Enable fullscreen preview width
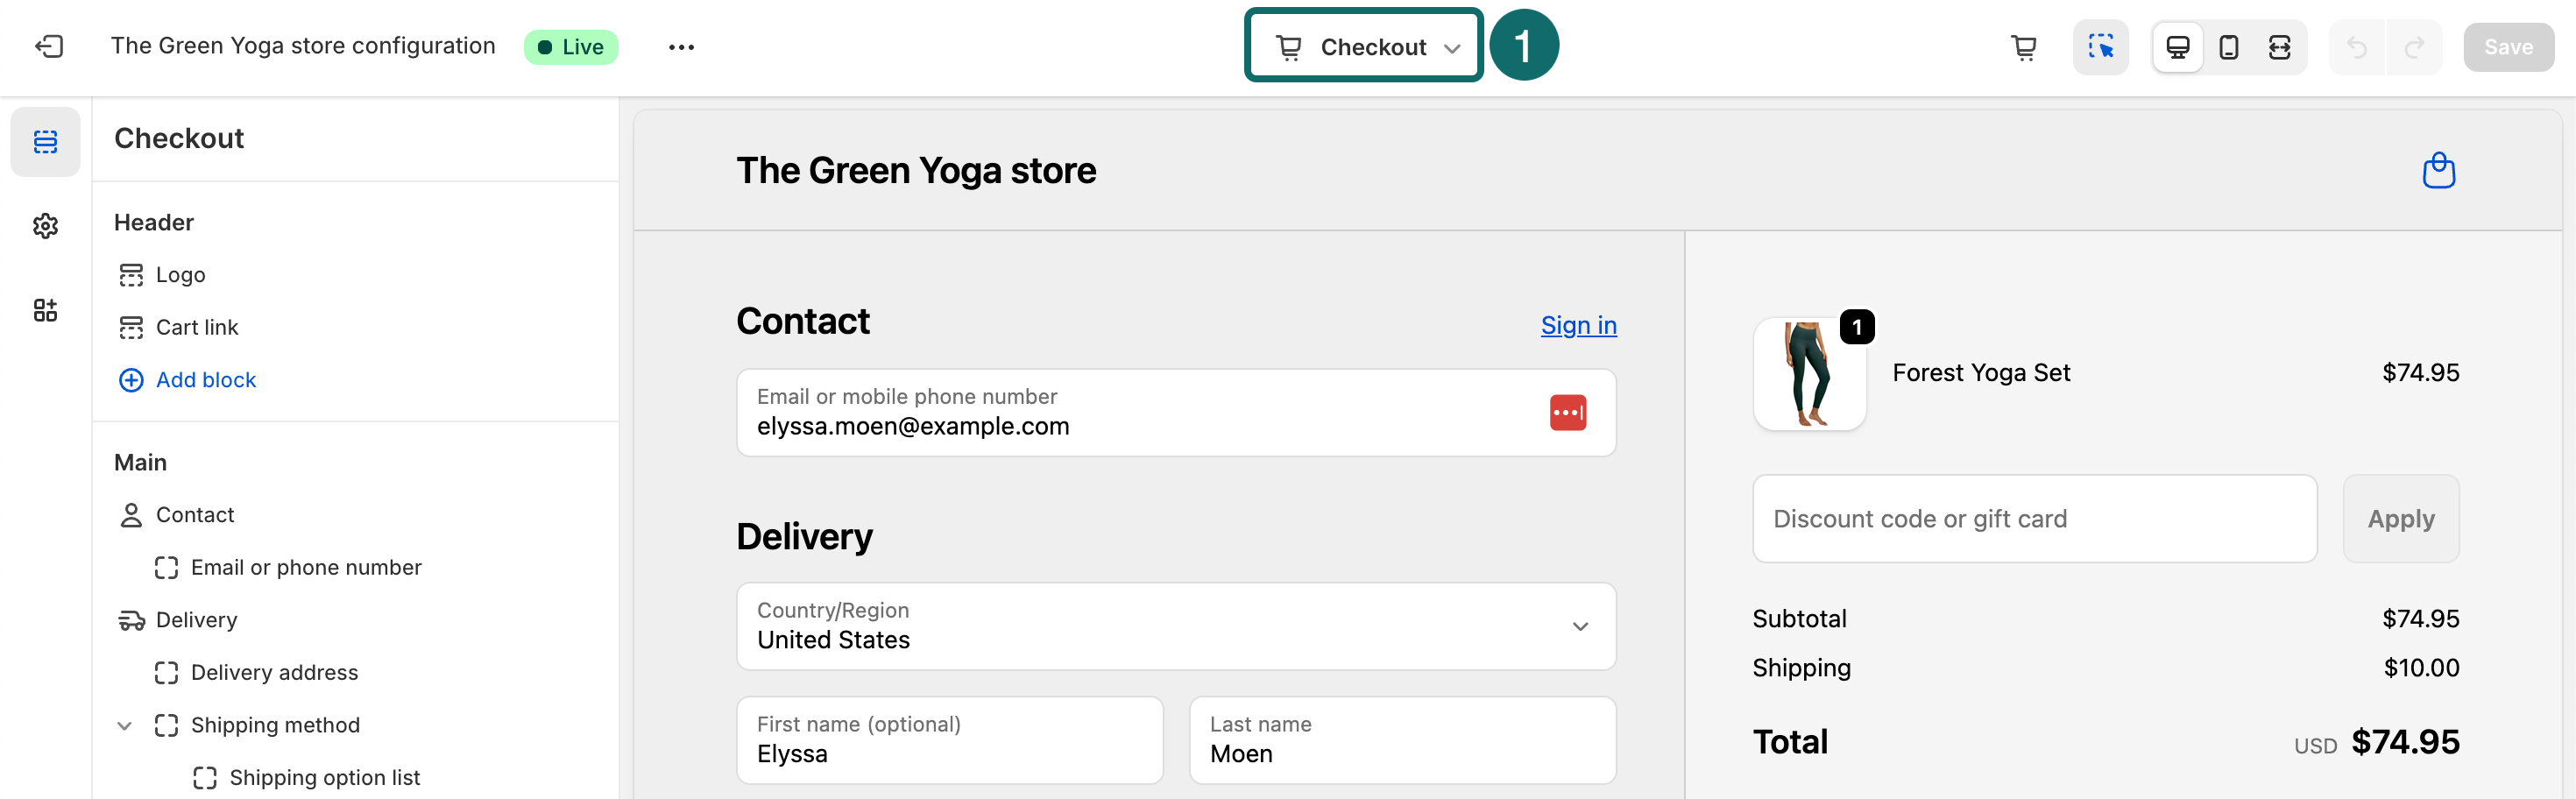The height and width of the screenshot is (799, 2576). coord(2279,47)
